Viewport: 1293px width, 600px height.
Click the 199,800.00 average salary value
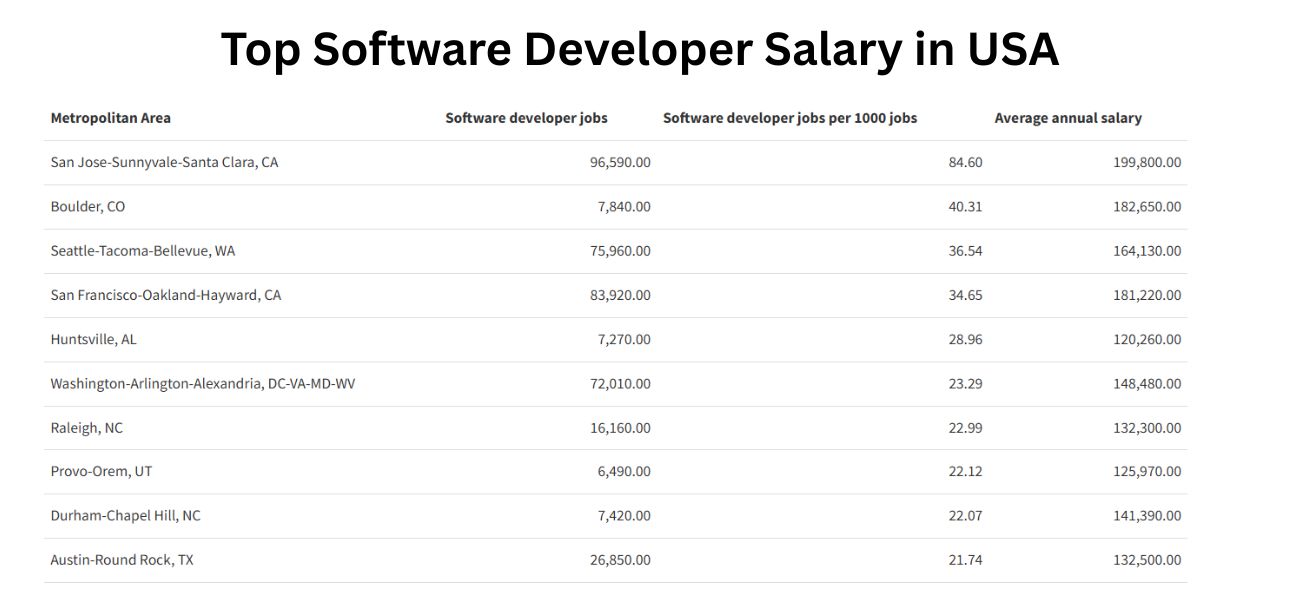[1146, 162]
